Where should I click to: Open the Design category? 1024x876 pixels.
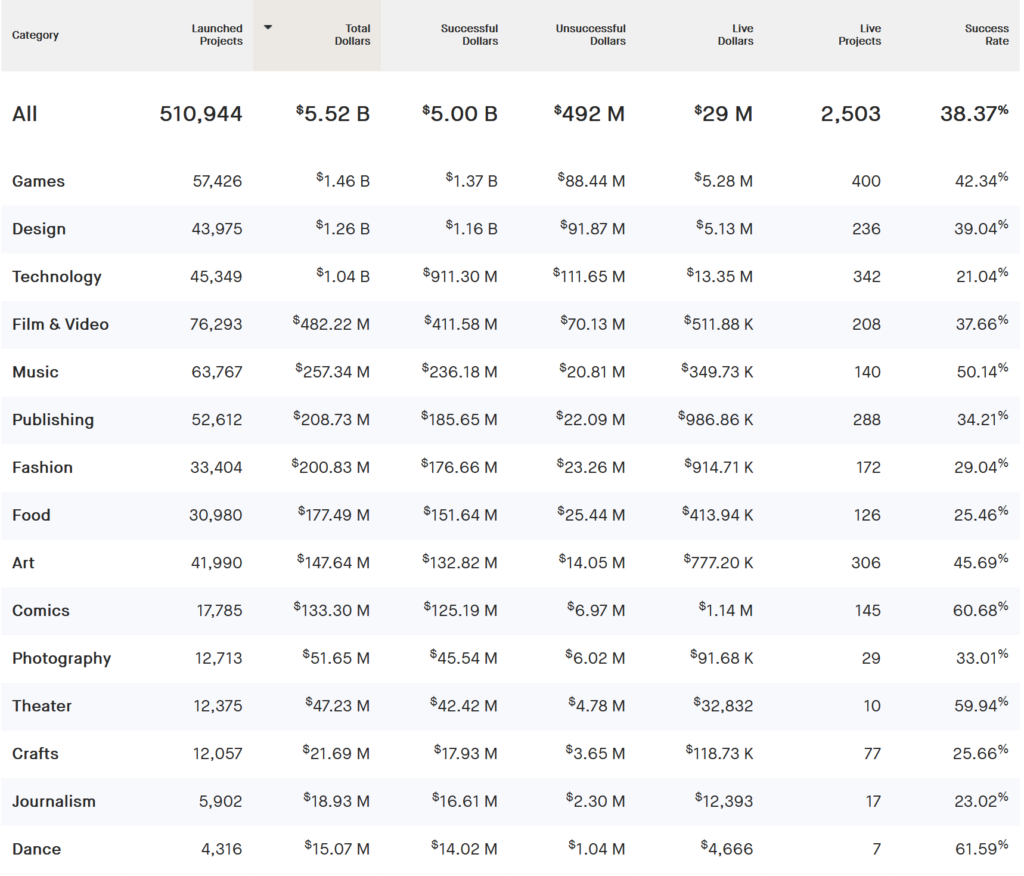coord(39,229)
